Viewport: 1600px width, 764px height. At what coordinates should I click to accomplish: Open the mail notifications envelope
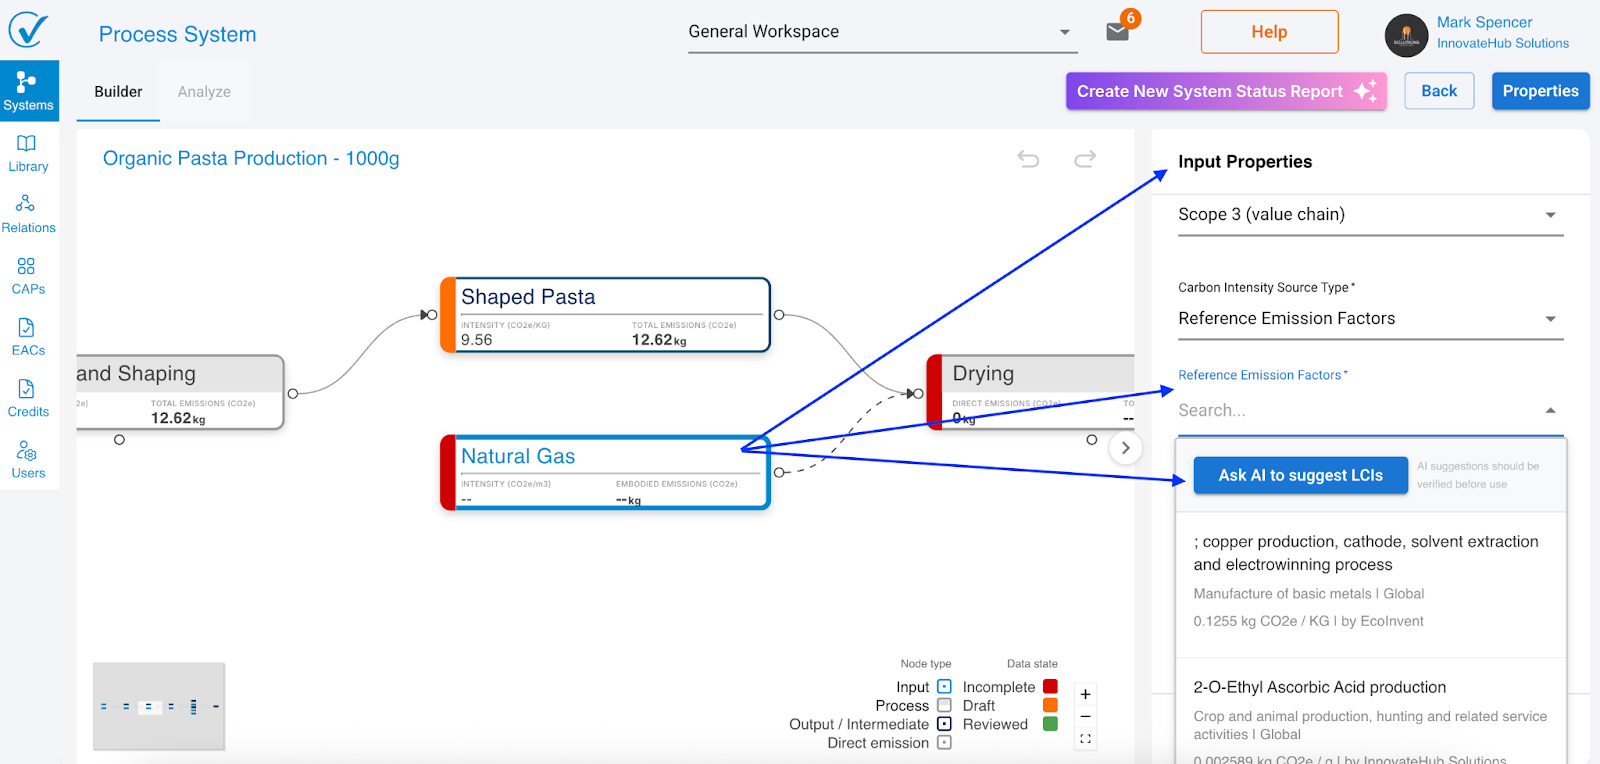click(1118, 32)
